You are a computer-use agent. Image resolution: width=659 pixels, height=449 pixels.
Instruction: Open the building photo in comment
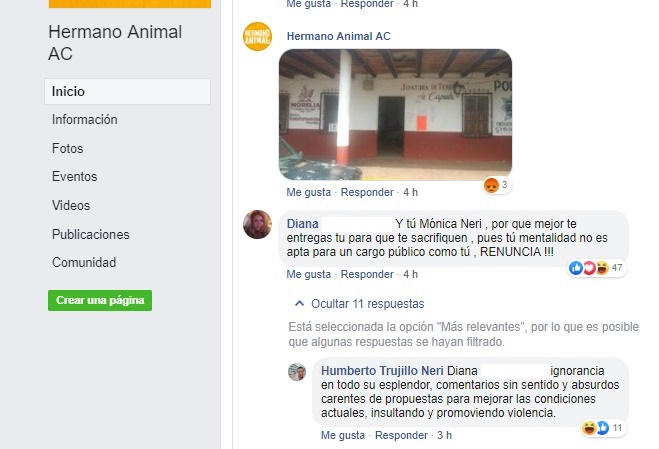[395, 115]
